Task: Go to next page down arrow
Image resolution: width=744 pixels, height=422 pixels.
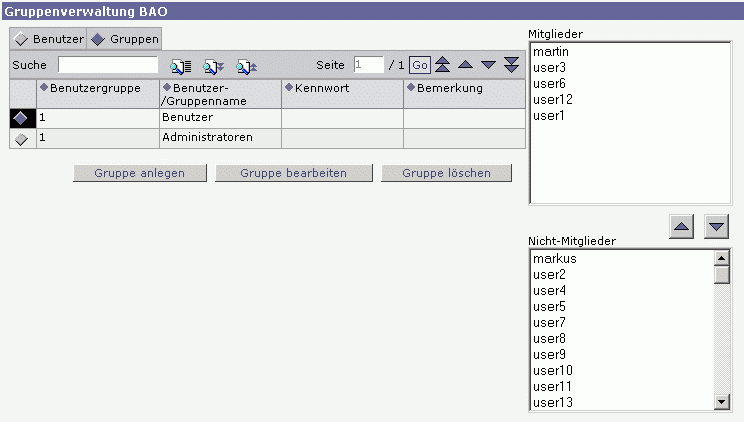Action: pyautogui.click(x=488, y=65)
